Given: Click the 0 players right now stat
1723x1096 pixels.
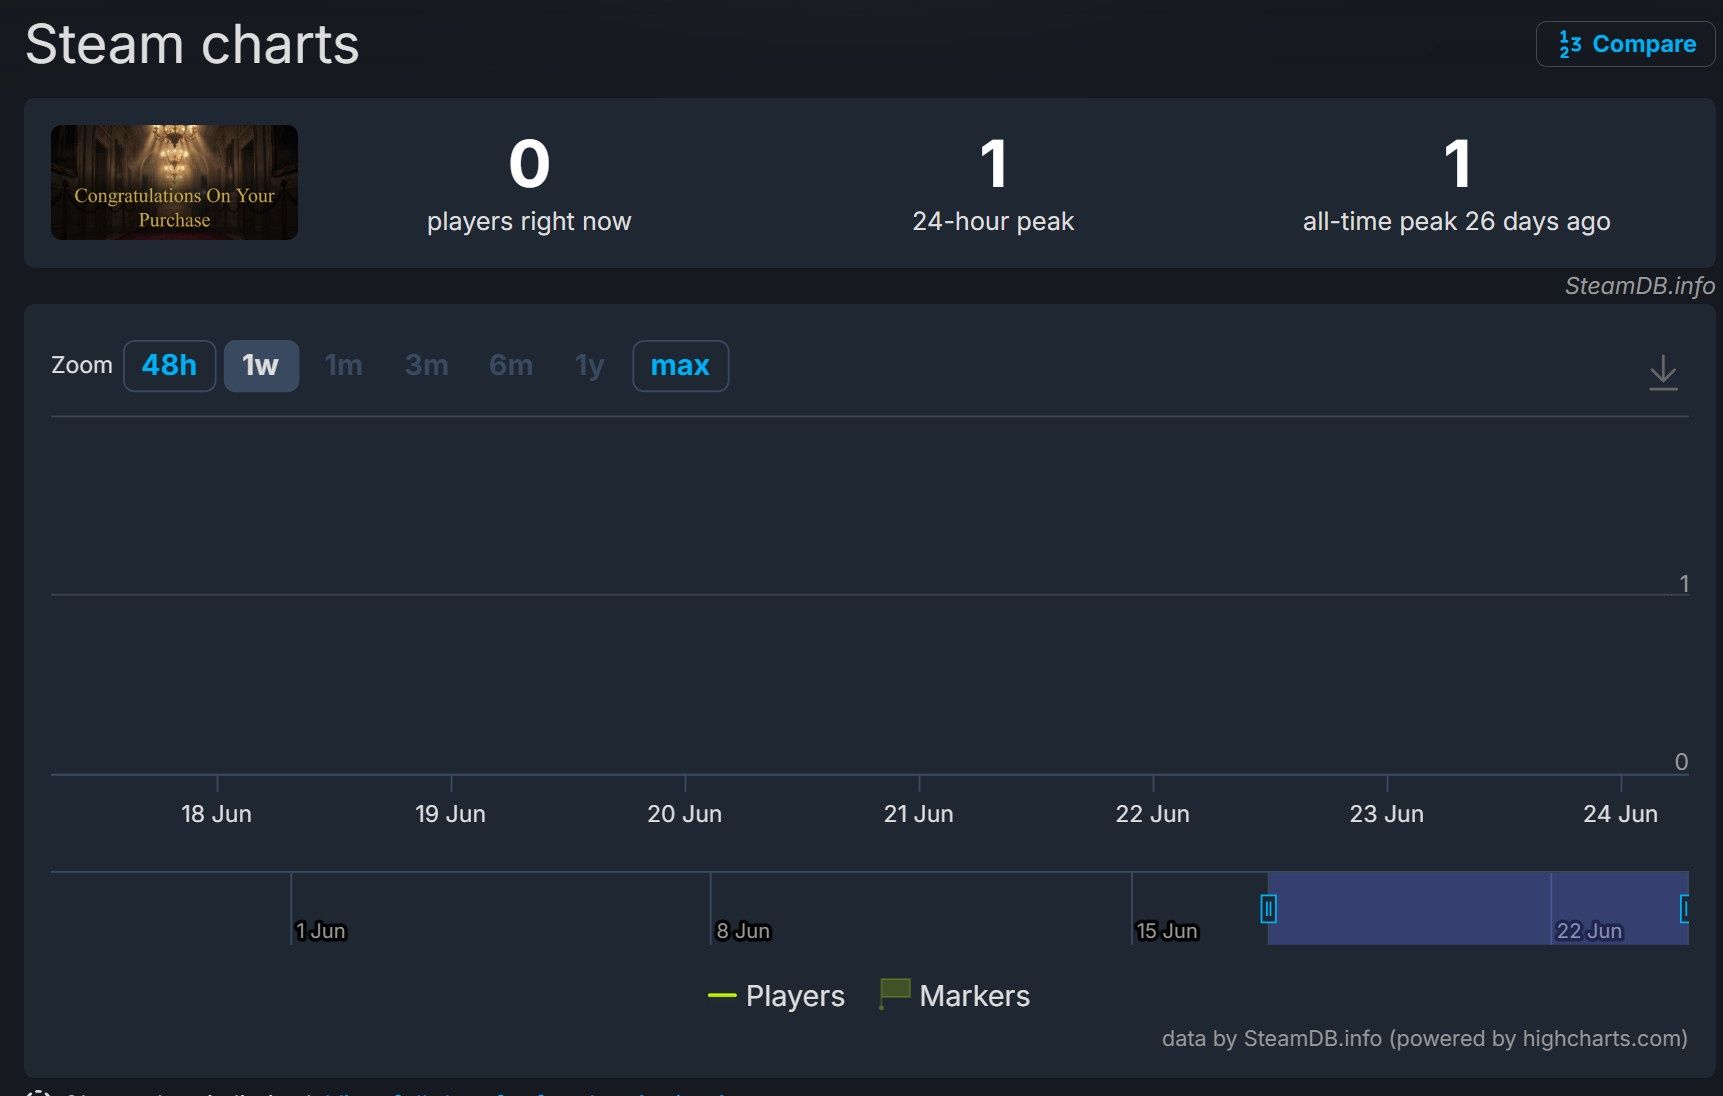Looking at the screenshot, I should [529, 185].
